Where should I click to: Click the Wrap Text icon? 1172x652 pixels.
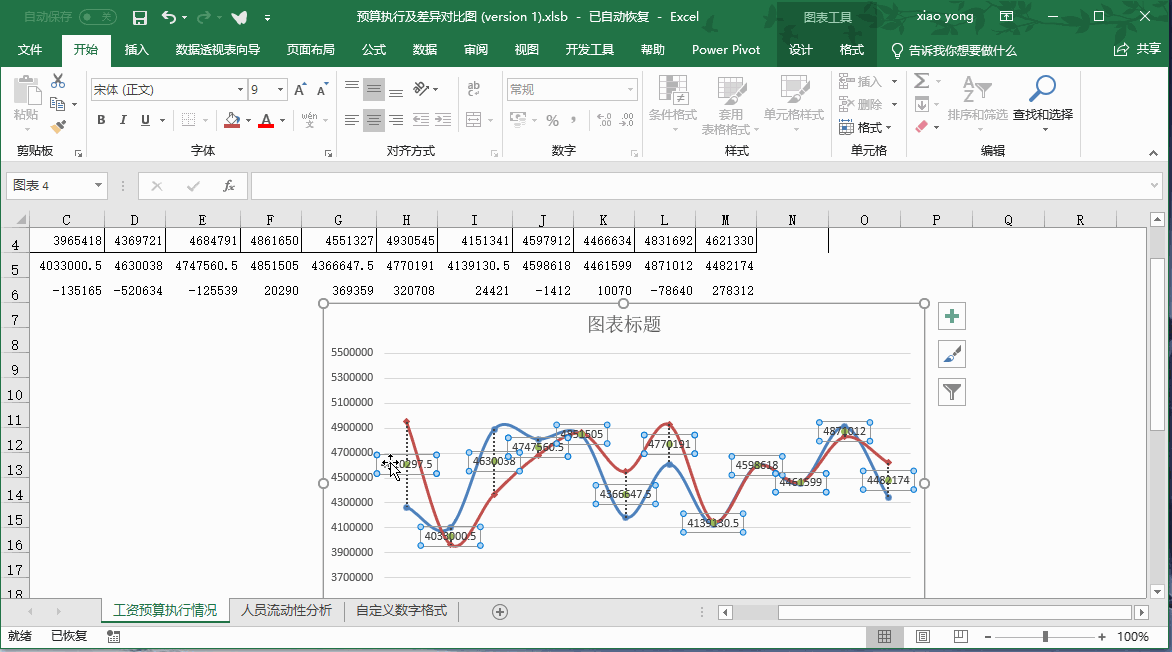coord(473,90)
